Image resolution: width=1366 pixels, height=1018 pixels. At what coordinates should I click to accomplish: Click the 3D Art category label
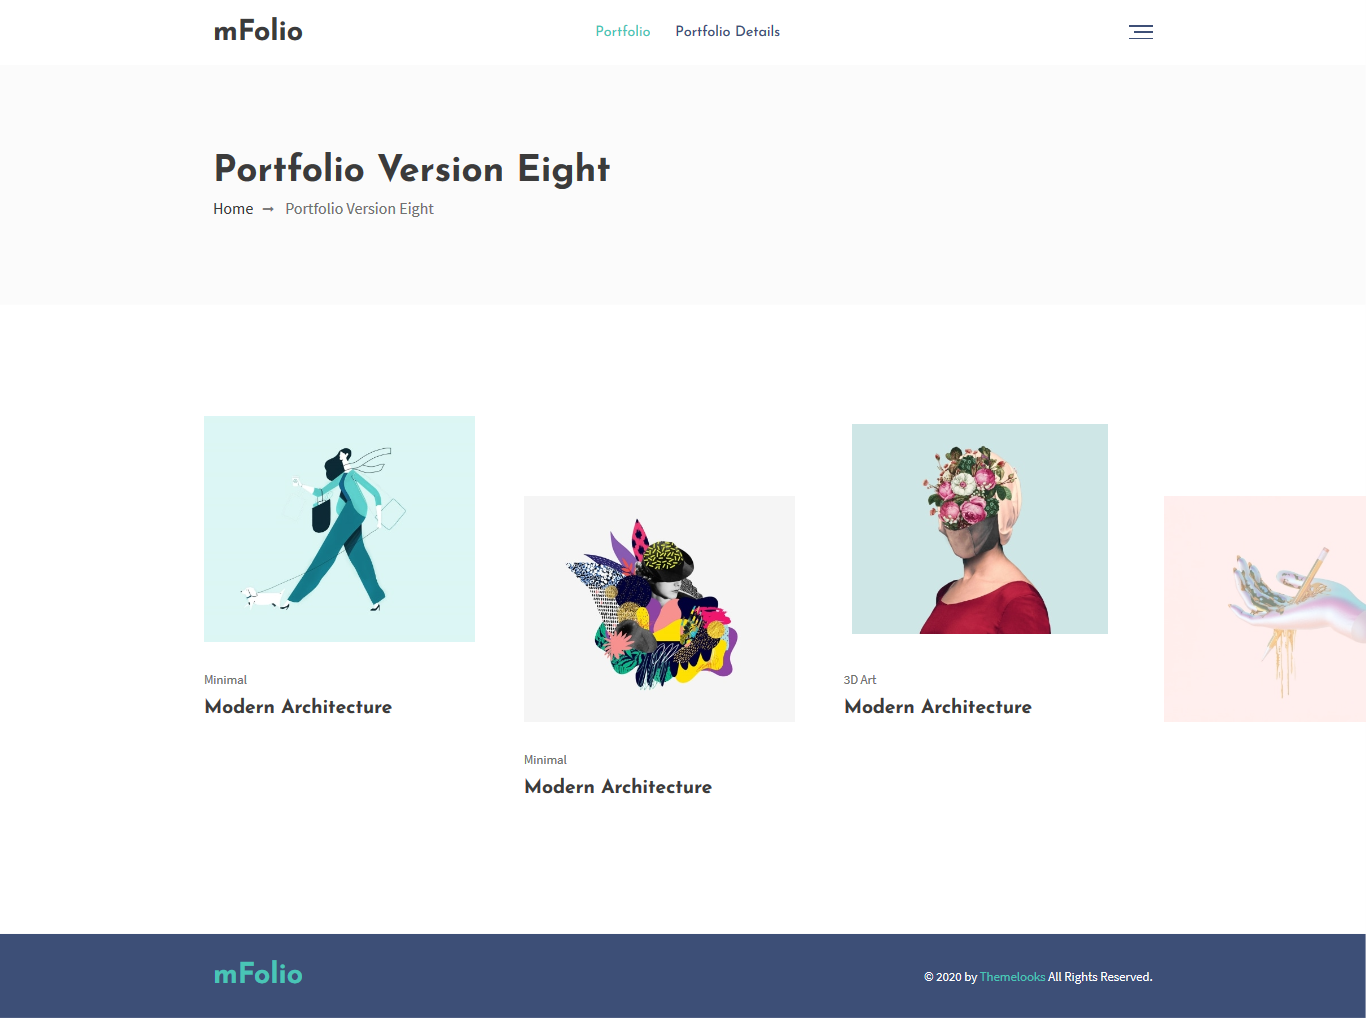click(860, 680)
